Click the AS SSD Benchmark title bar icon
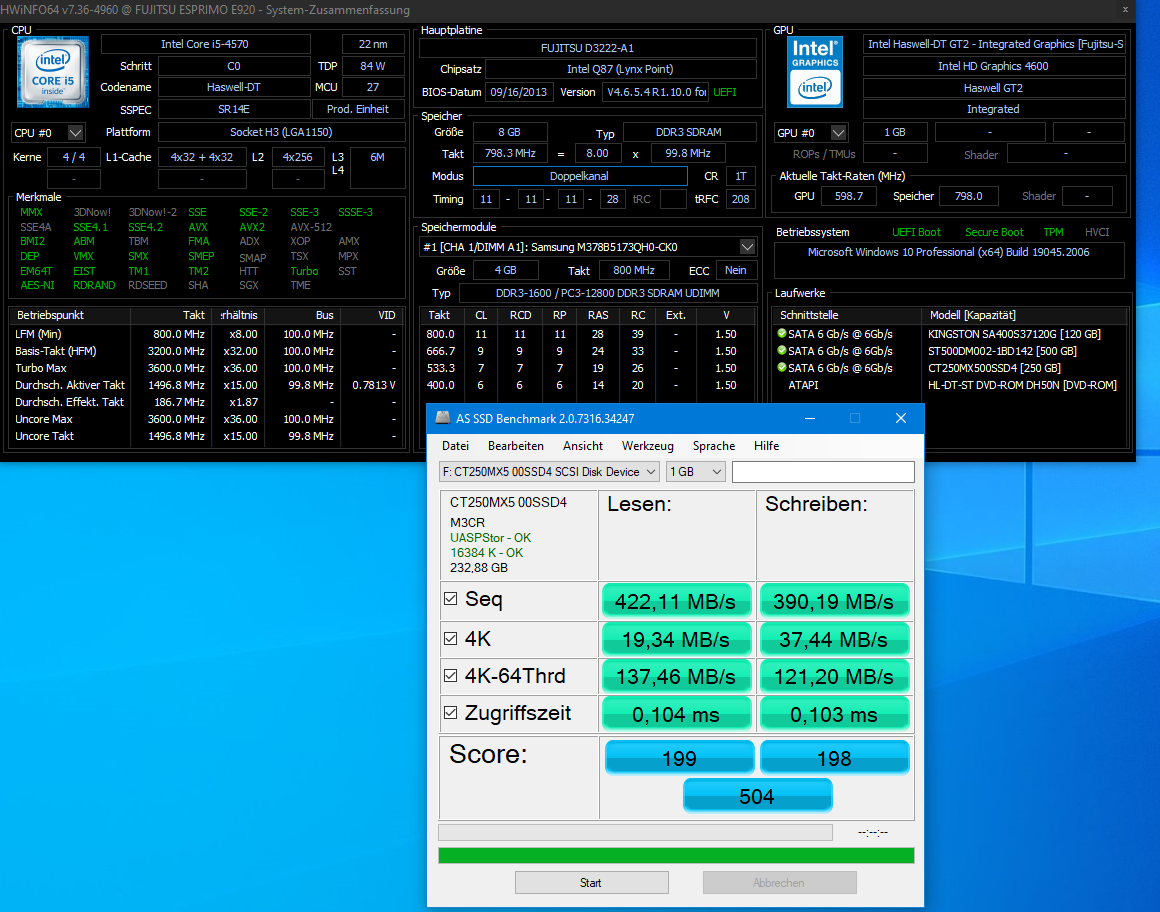The image size is (1160, 912). coord(442,418)
